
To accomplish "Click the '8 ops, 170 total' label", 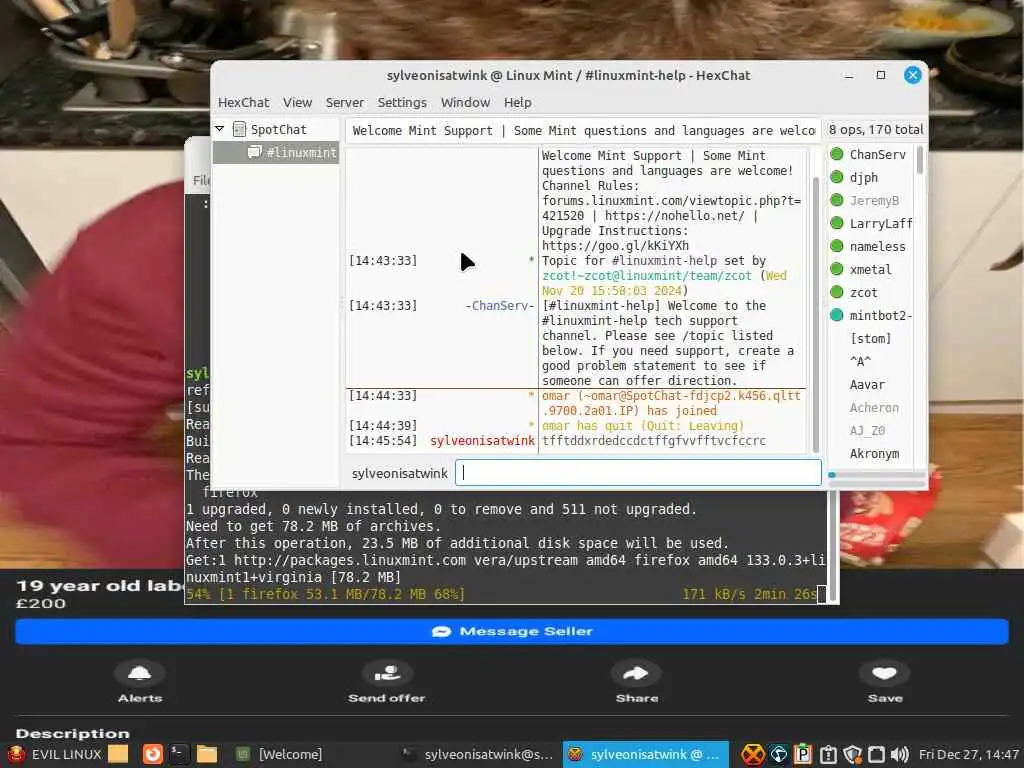I will pos(876,129).
